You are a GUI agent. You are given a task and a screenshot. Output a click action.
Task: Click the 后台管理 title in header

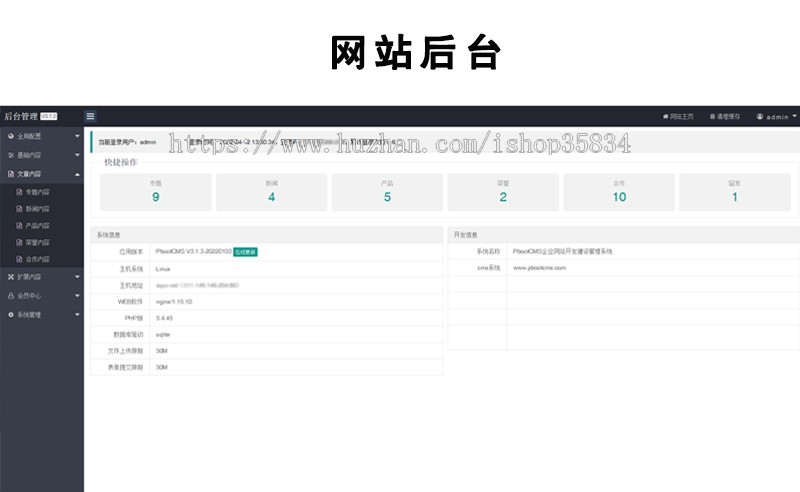[x=21, y=116]
